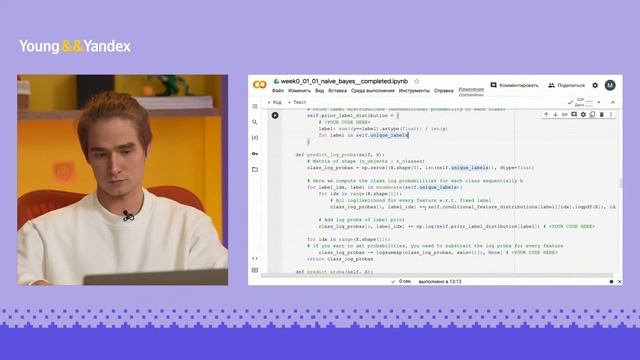The width and height of the screenshot is (640, 360).
Task: Mirror cell in a tab
Action: tap(592, 115)
